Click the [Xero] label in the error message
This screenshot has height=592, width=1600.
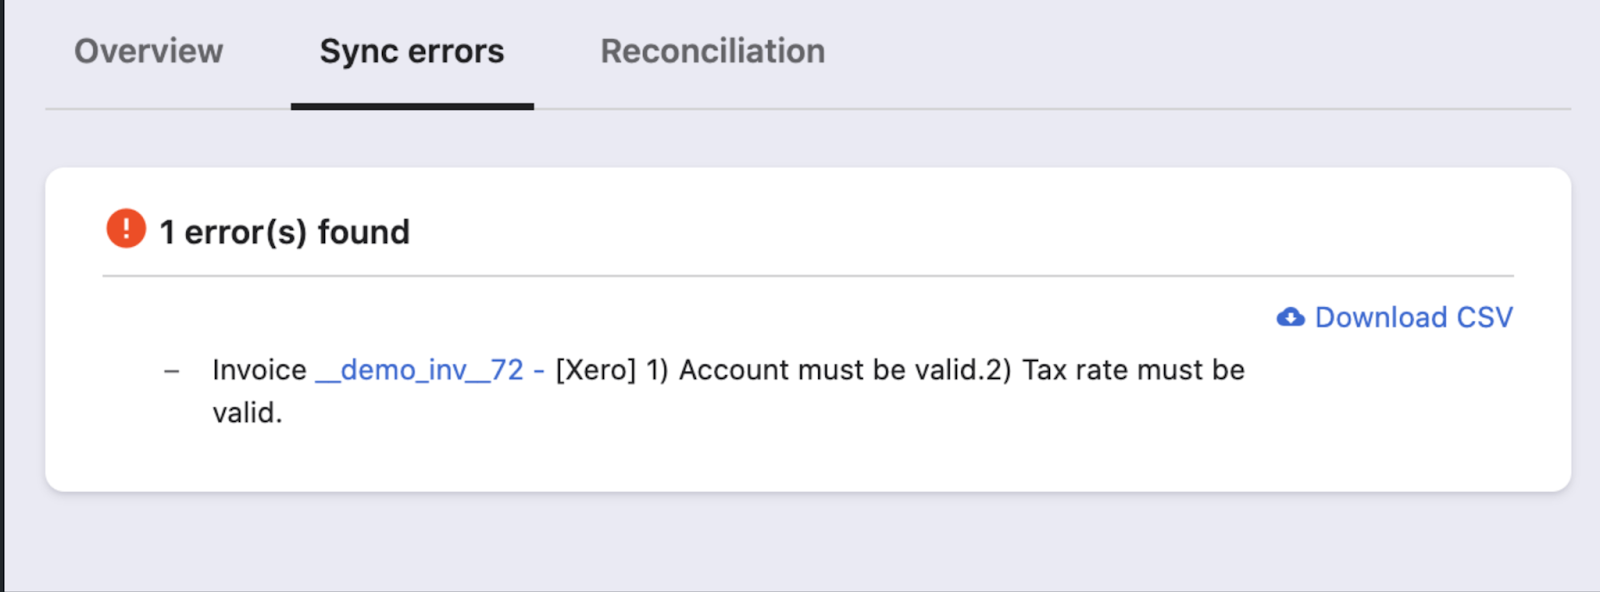(x=595, y=370)
